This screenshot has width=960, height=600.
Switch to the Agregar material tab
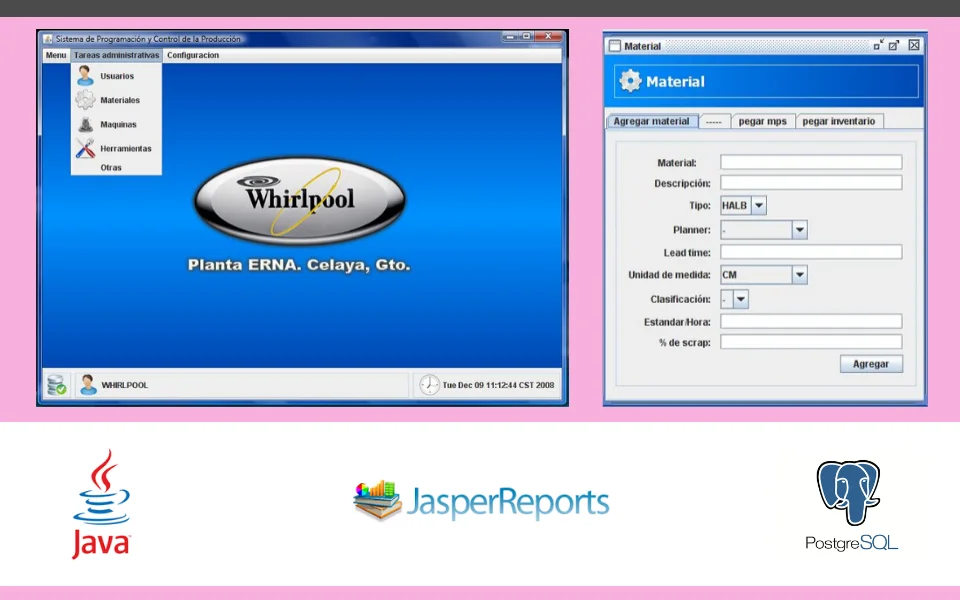(651, 121)
